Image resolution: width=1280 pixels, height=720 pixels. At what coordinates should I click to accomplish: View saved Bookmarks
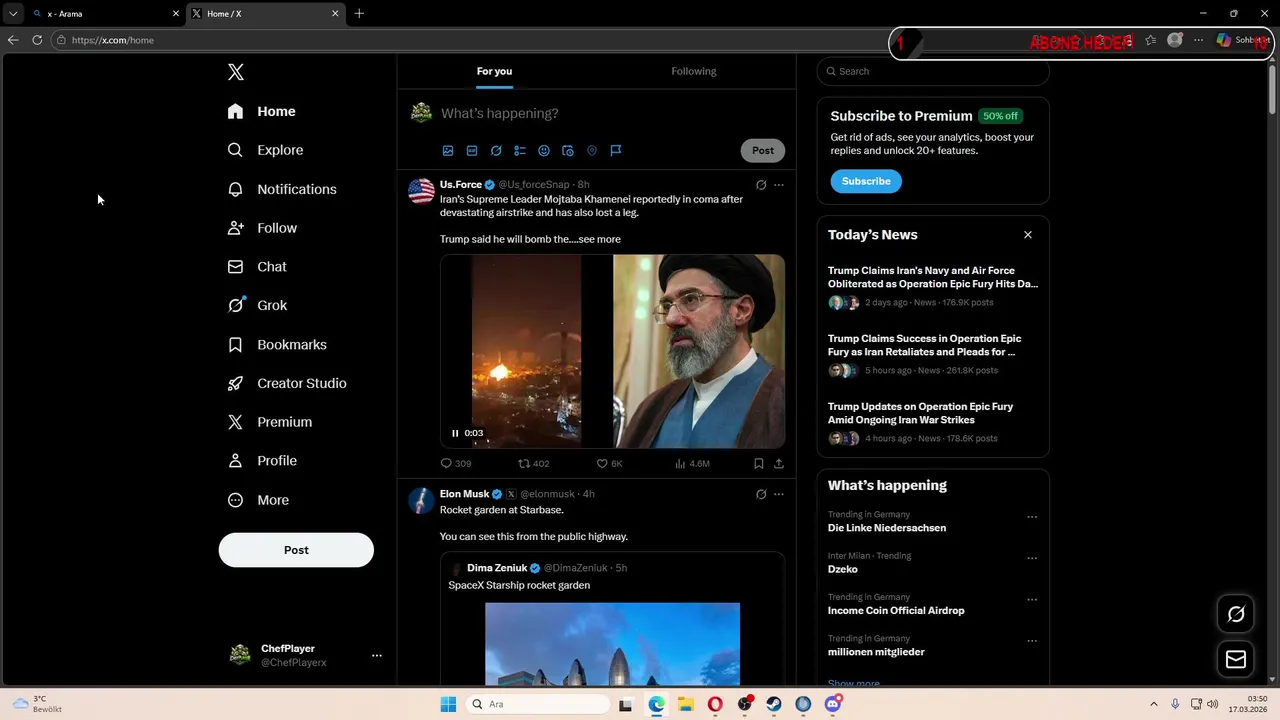click(x=278, y=344)
